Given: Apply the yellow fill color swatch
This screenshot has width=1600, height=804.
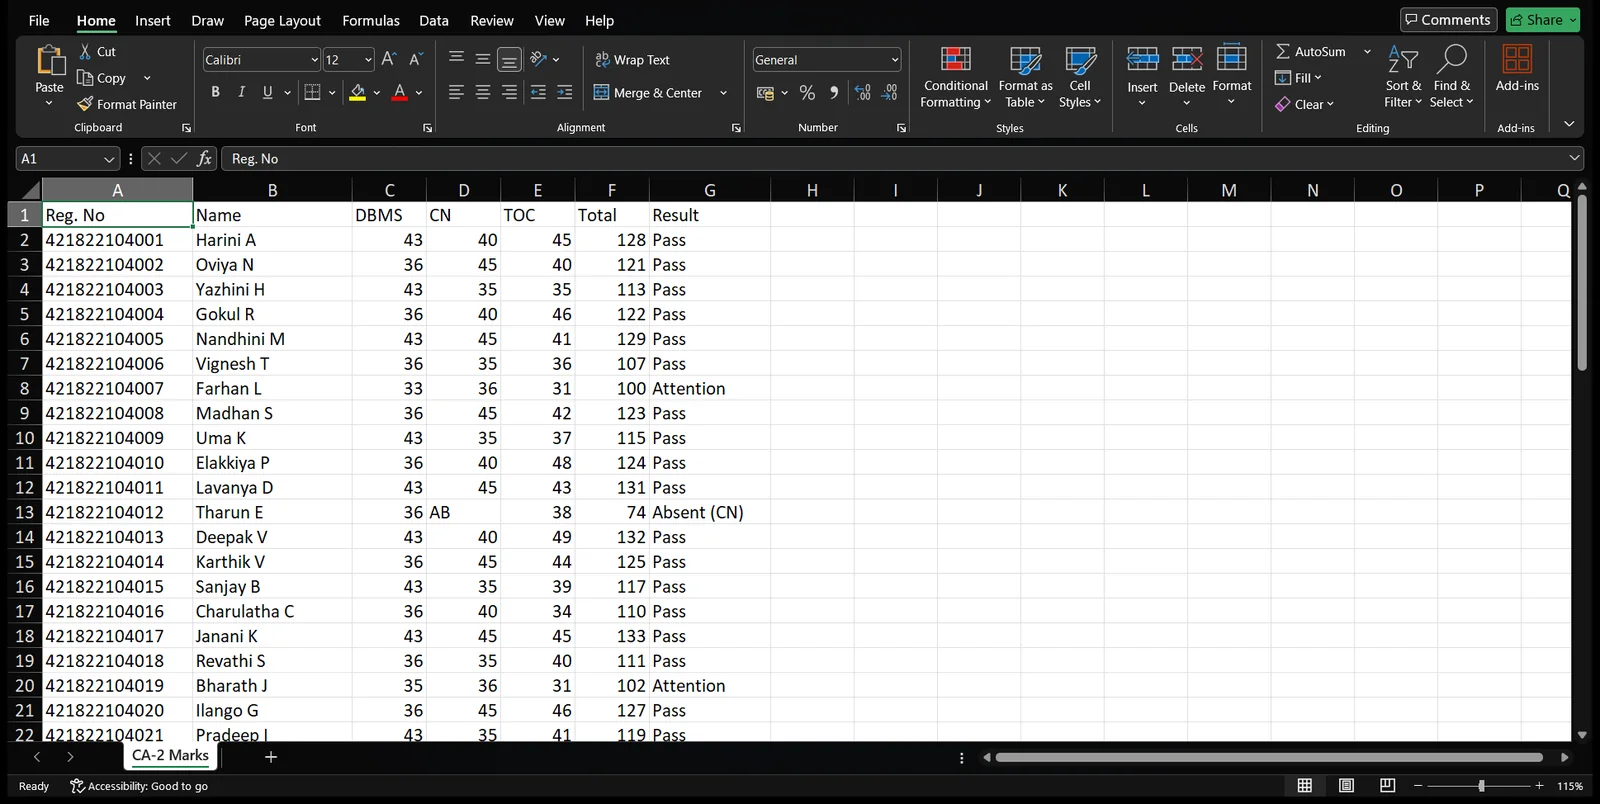Looking at the screenshot, I should pos(357,93).
